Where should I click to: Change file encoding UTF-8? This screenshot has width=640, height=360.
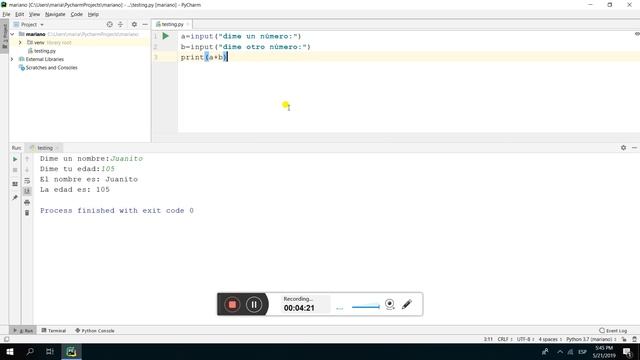[x=525, y=339]
